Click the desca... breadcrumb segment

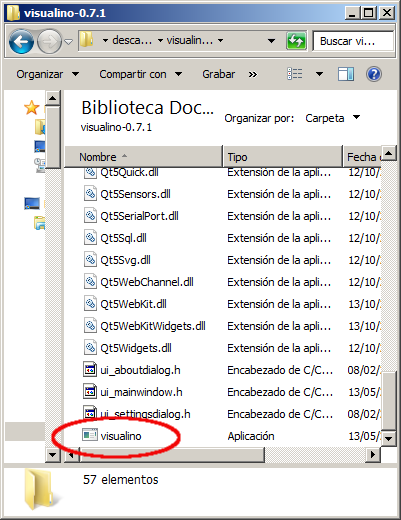[x=132, y=41]
